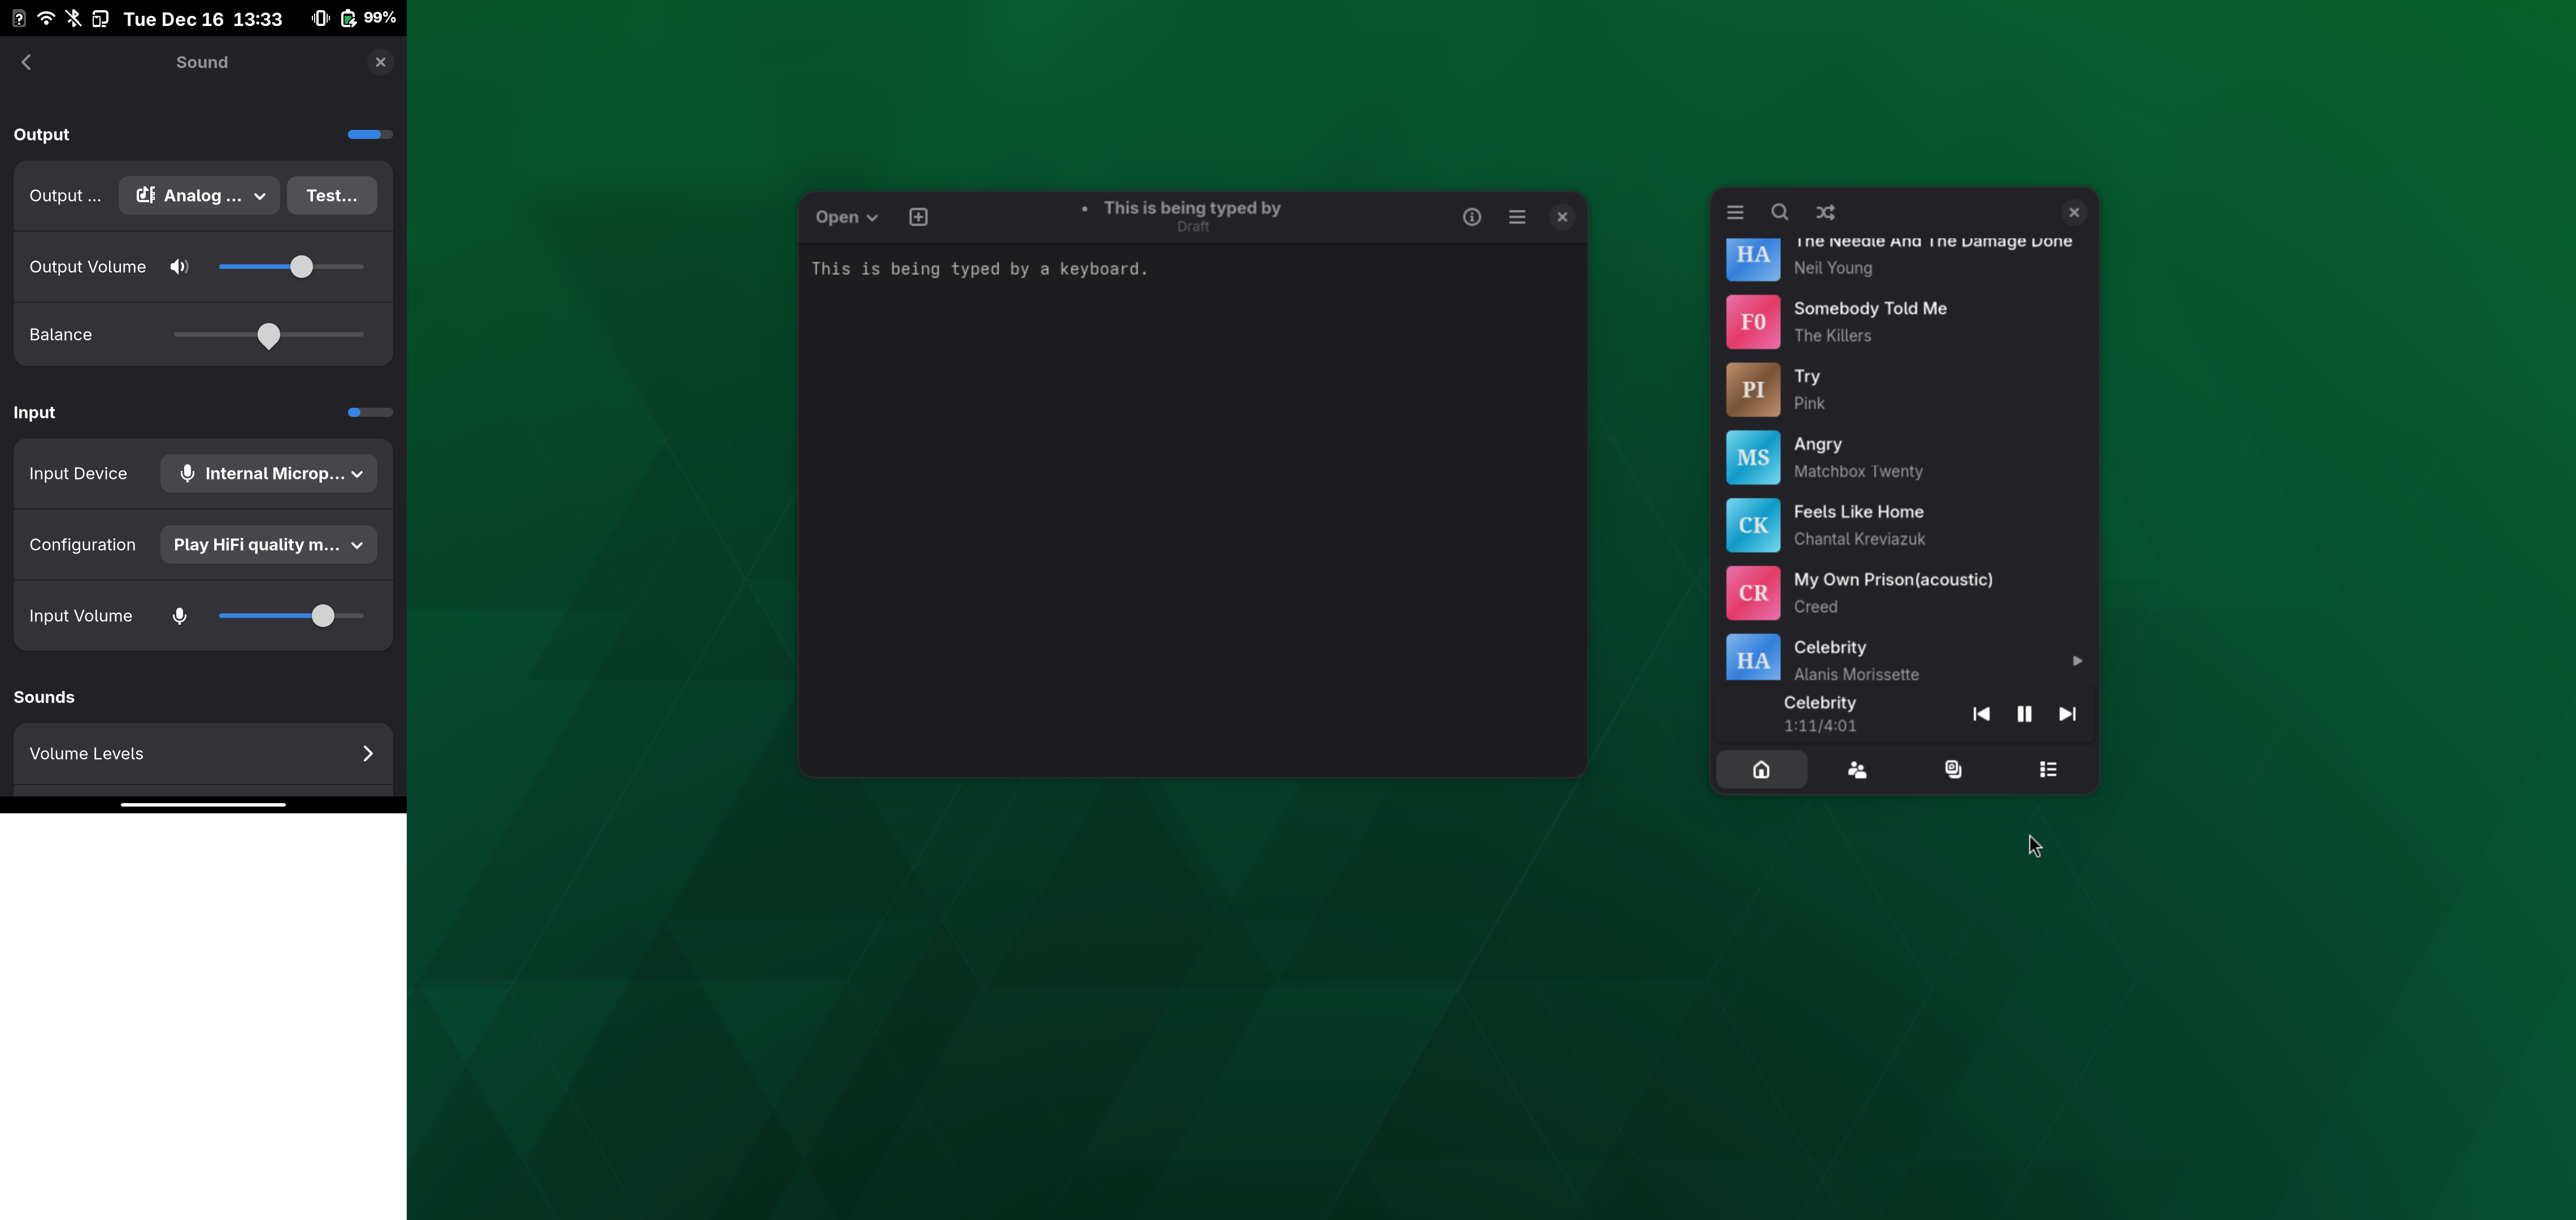Close the Sound settings panel

click(x=380, y=62)
